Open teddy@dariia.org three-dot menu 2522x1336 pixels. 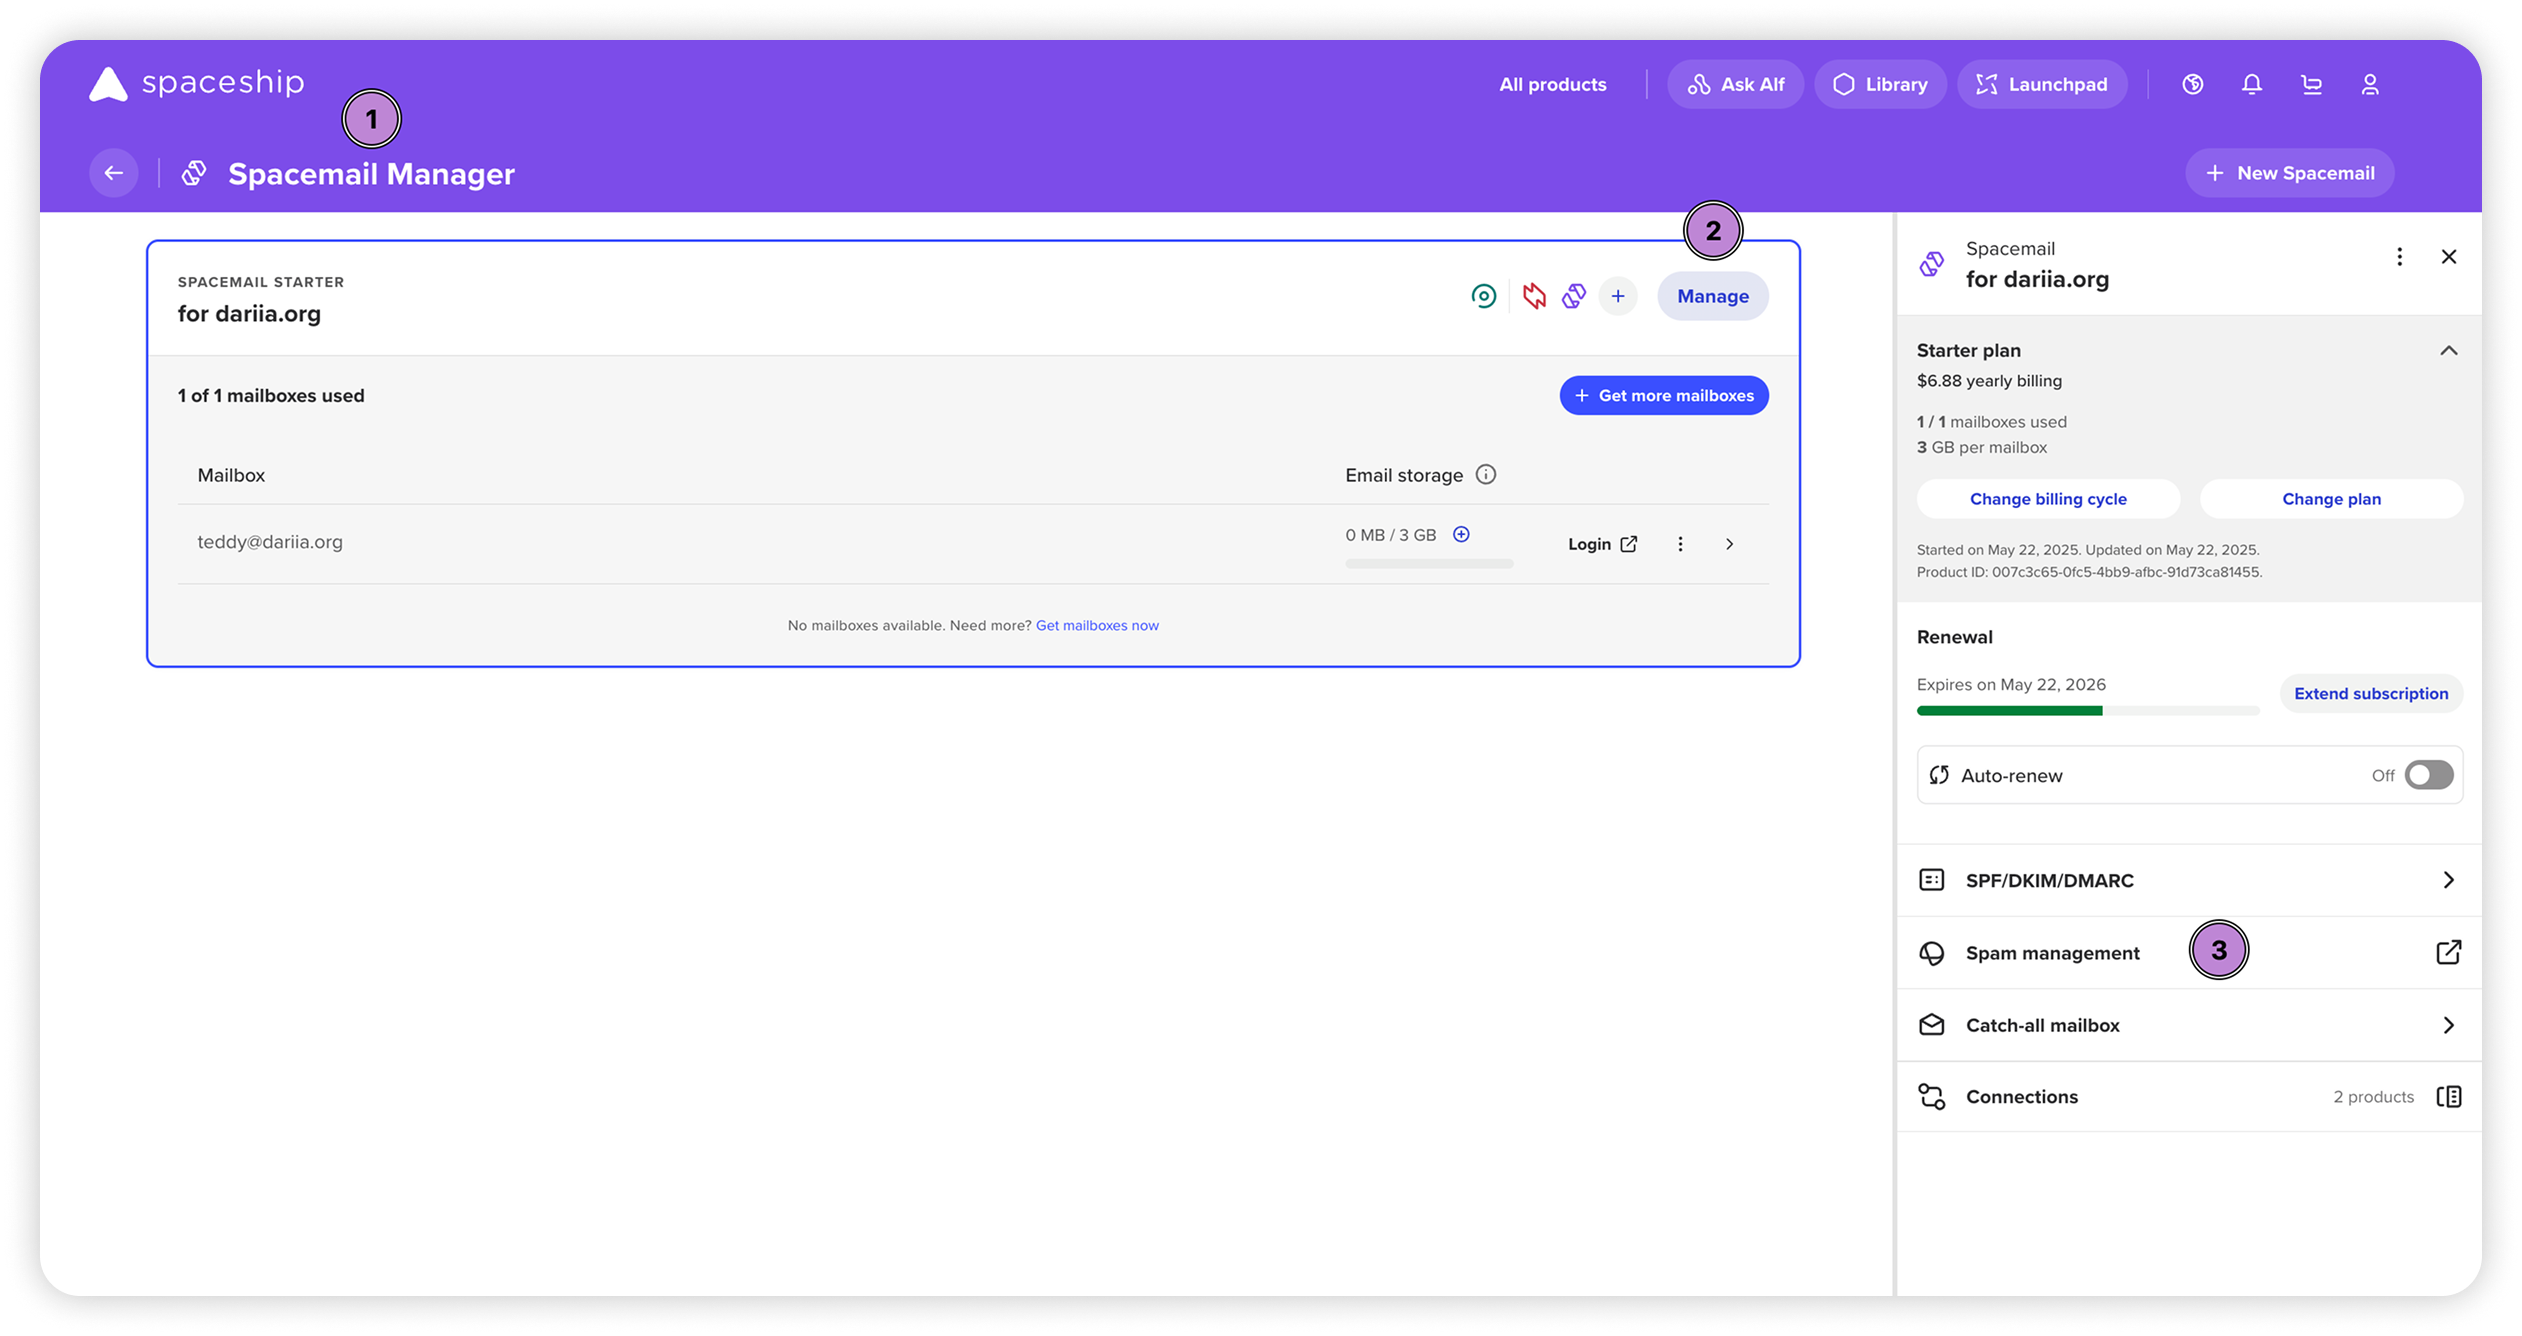coord(1680,544)
